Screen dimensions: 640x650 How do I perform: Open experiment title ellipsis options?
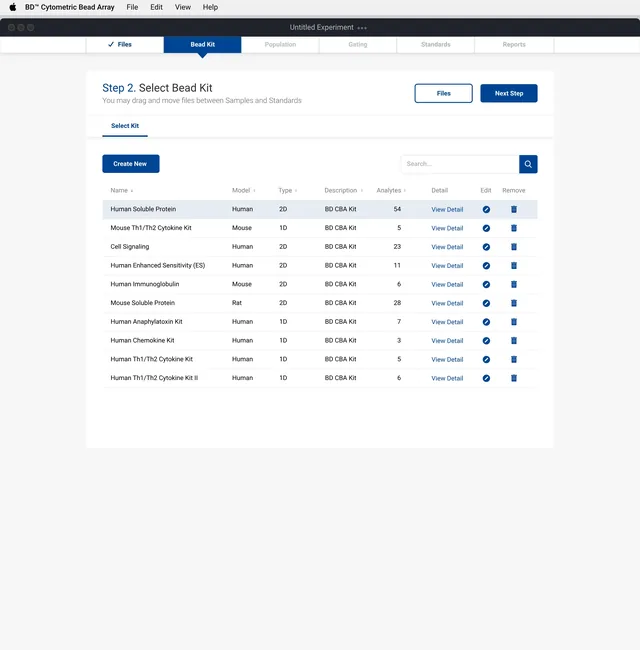(x=362, y=28)
